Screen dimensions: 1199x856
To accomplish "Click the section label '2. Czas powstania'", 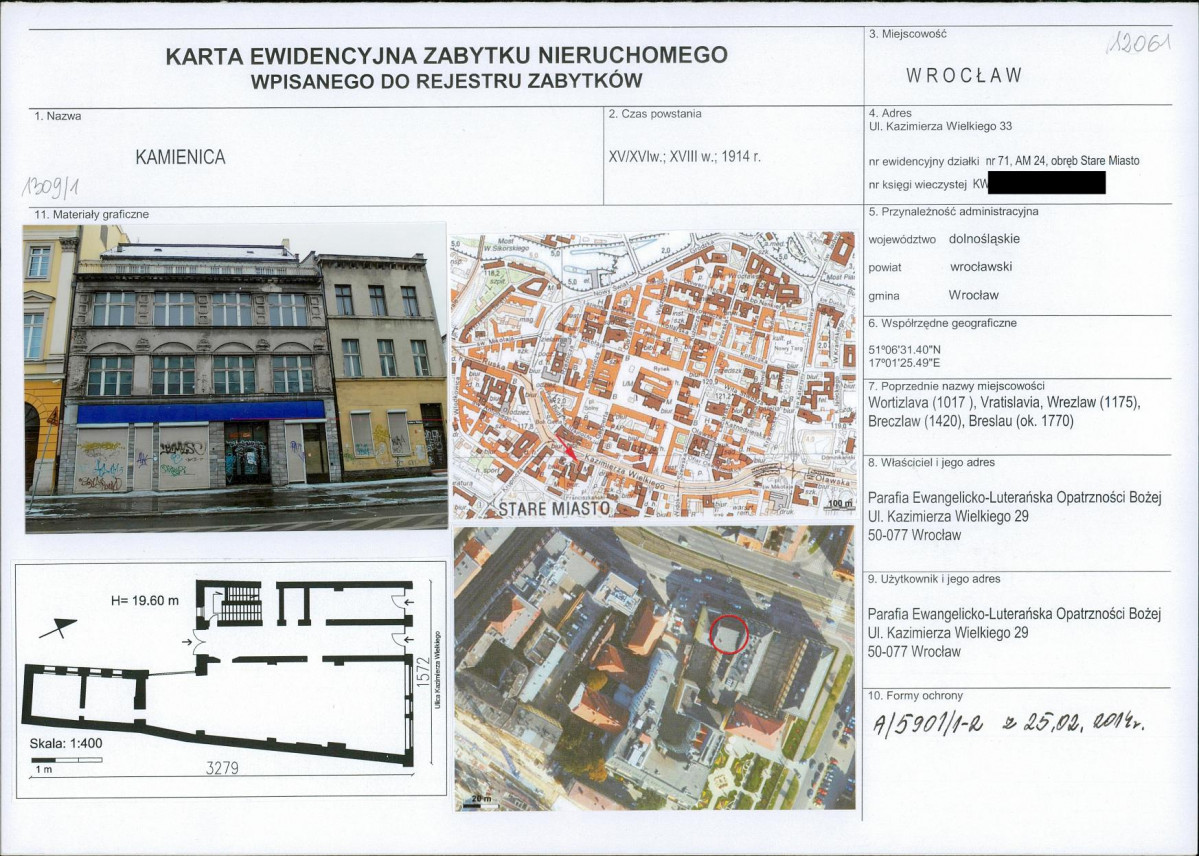I will (655, 114).
